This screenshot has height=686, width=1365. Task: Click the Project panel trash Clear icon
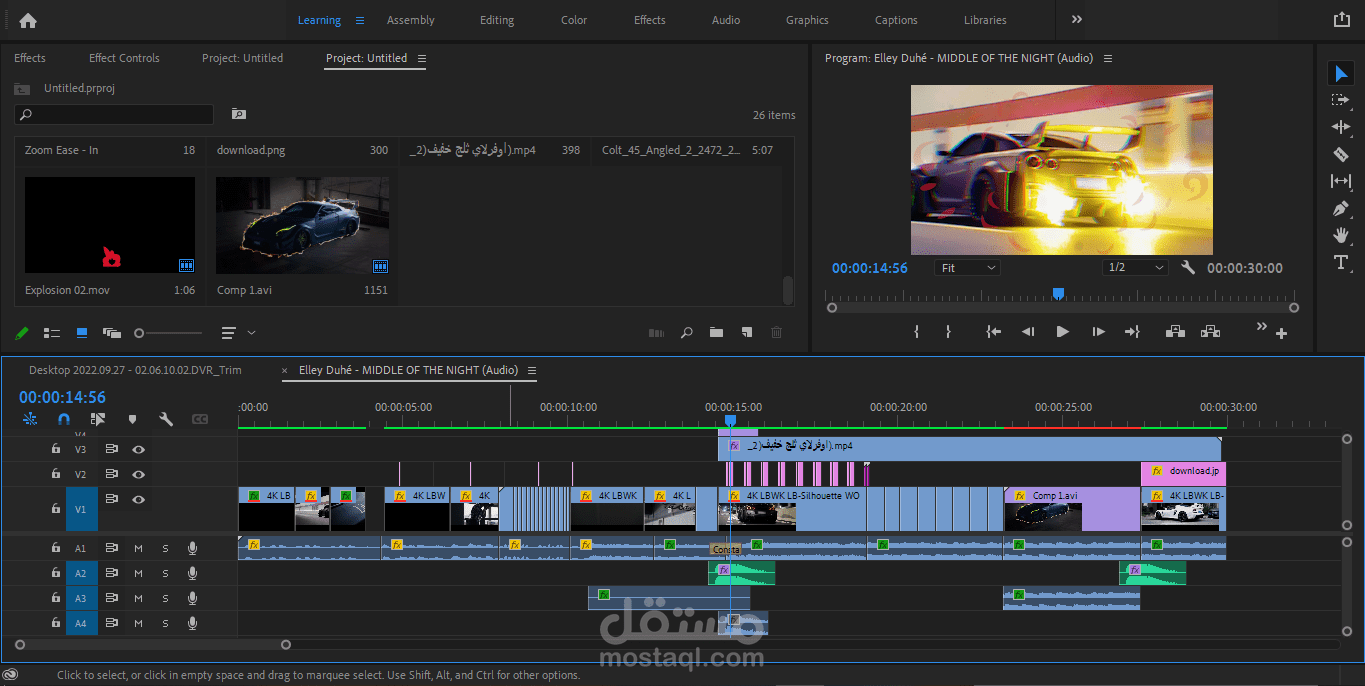776,333
